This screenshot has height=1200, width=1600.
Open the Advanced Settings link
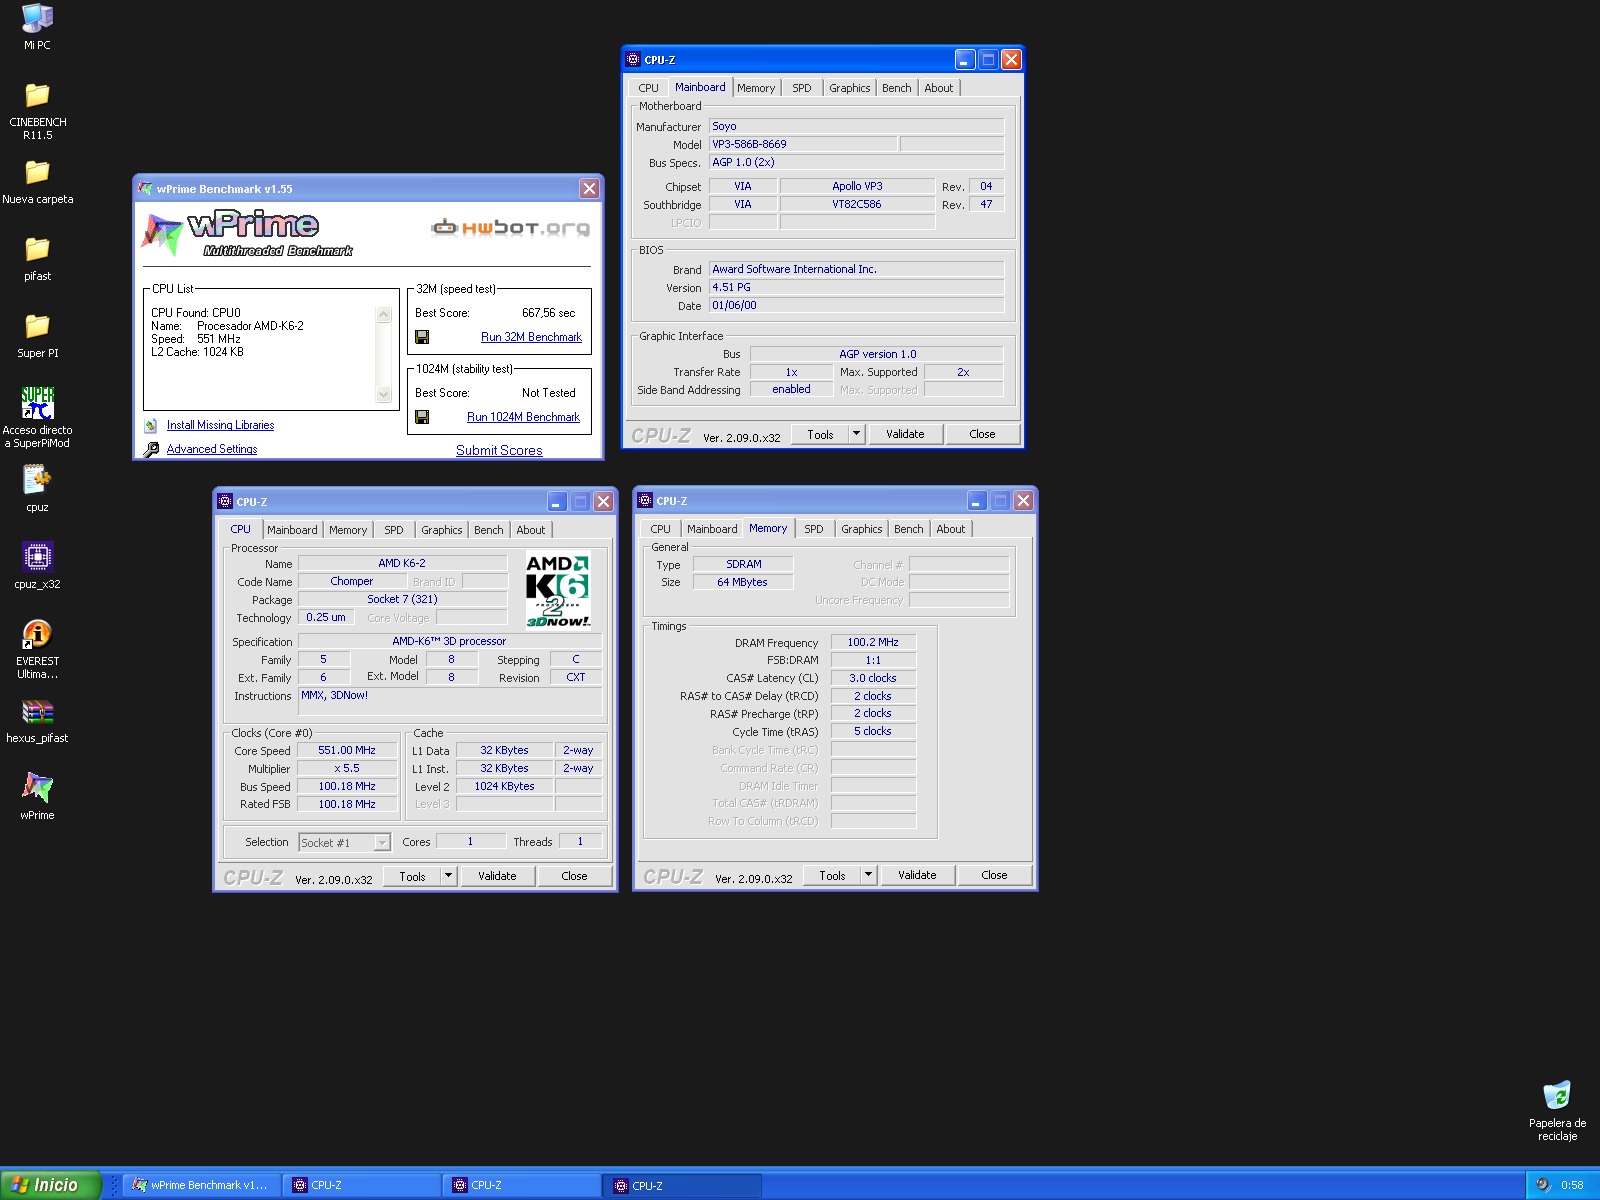(212, 449)
